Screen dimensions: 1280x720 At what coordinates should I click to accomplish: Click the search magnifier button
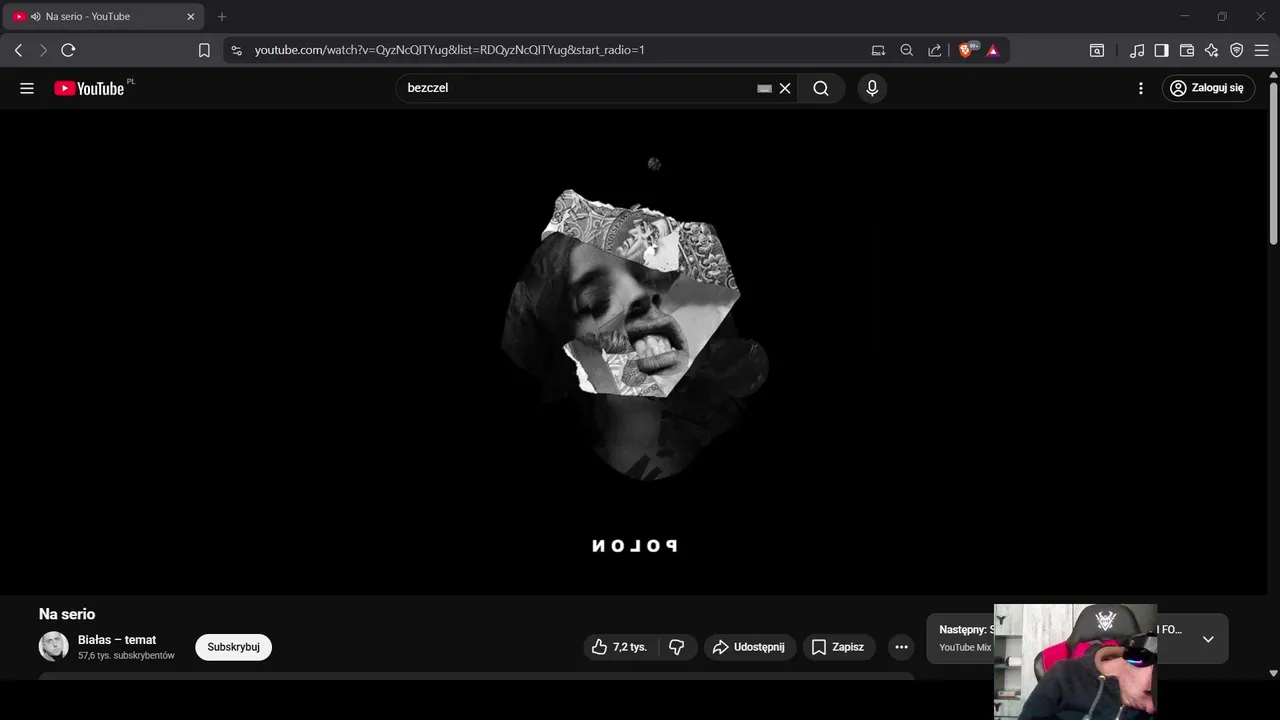(x=821, y=88)
